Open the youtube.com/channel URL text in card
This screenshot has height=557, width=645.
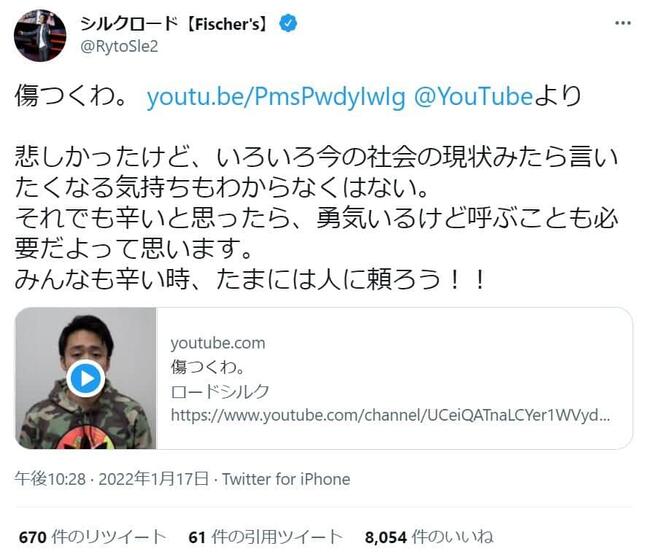click(390, 415)
